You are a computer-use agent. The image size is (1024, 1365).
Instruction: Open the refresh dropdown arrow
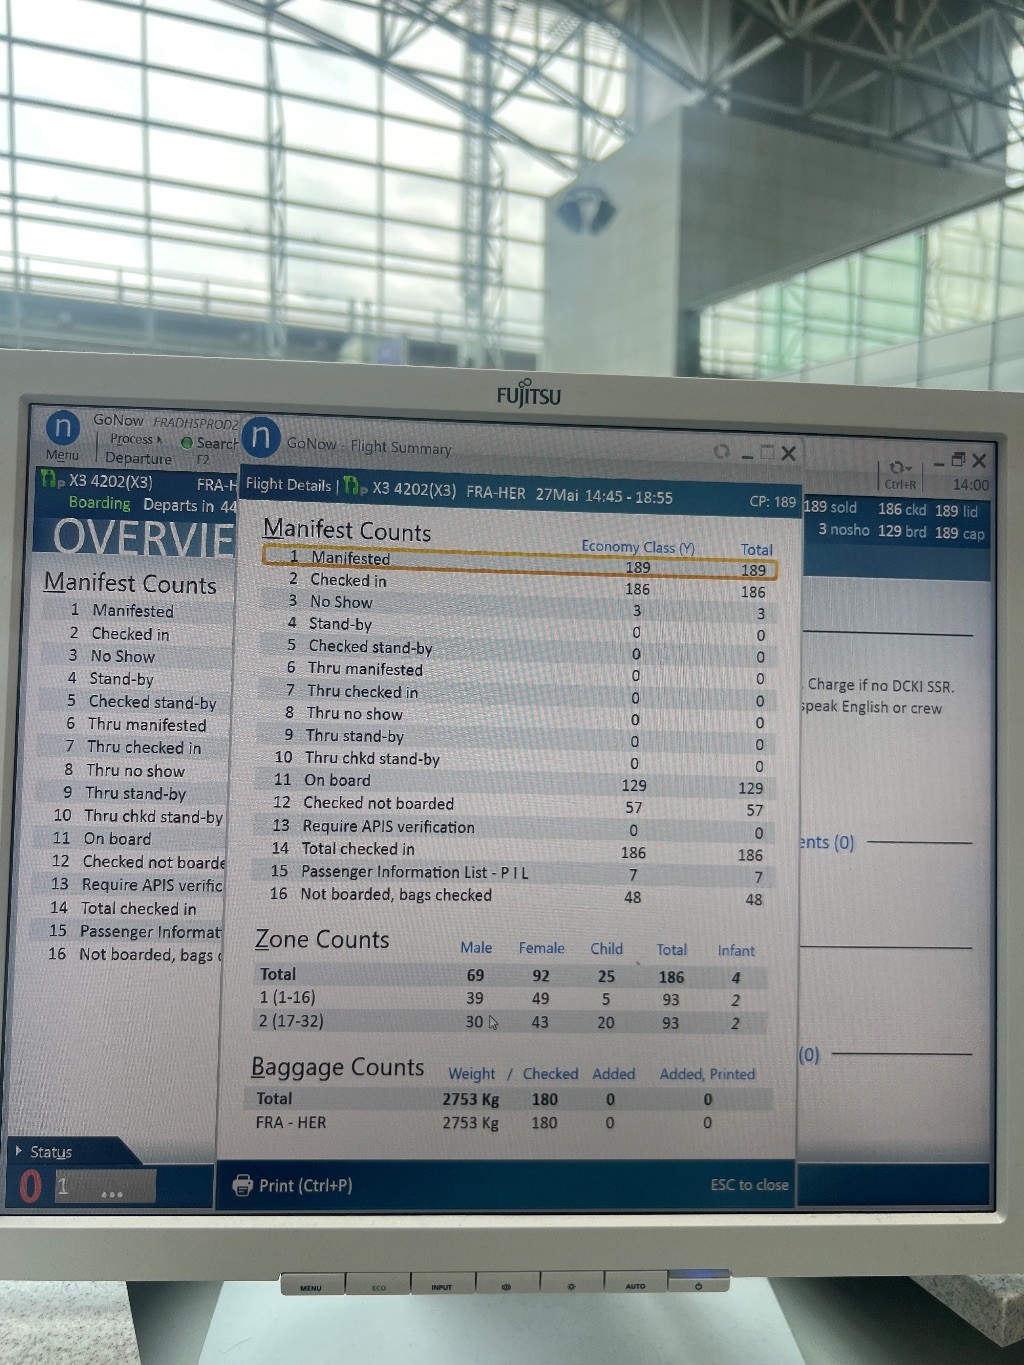point(908,468)
